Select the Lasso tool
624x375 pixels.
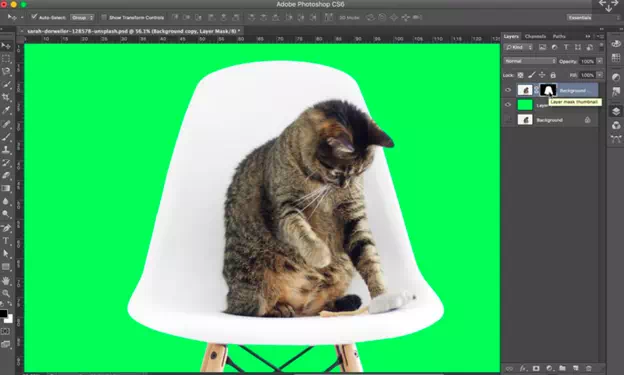click(x=6, y=72)
